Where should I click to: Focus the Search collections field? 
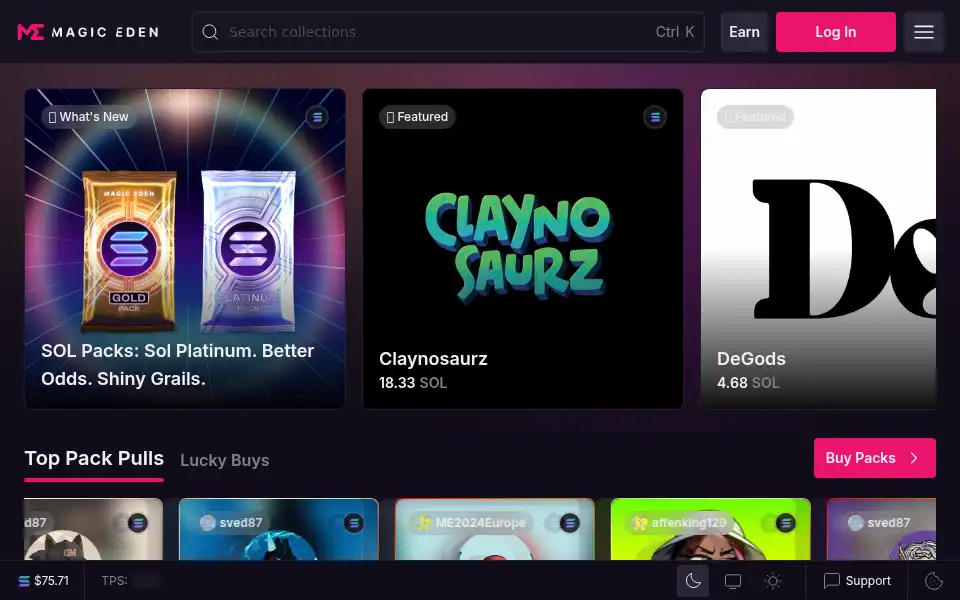tap(448, 32)
